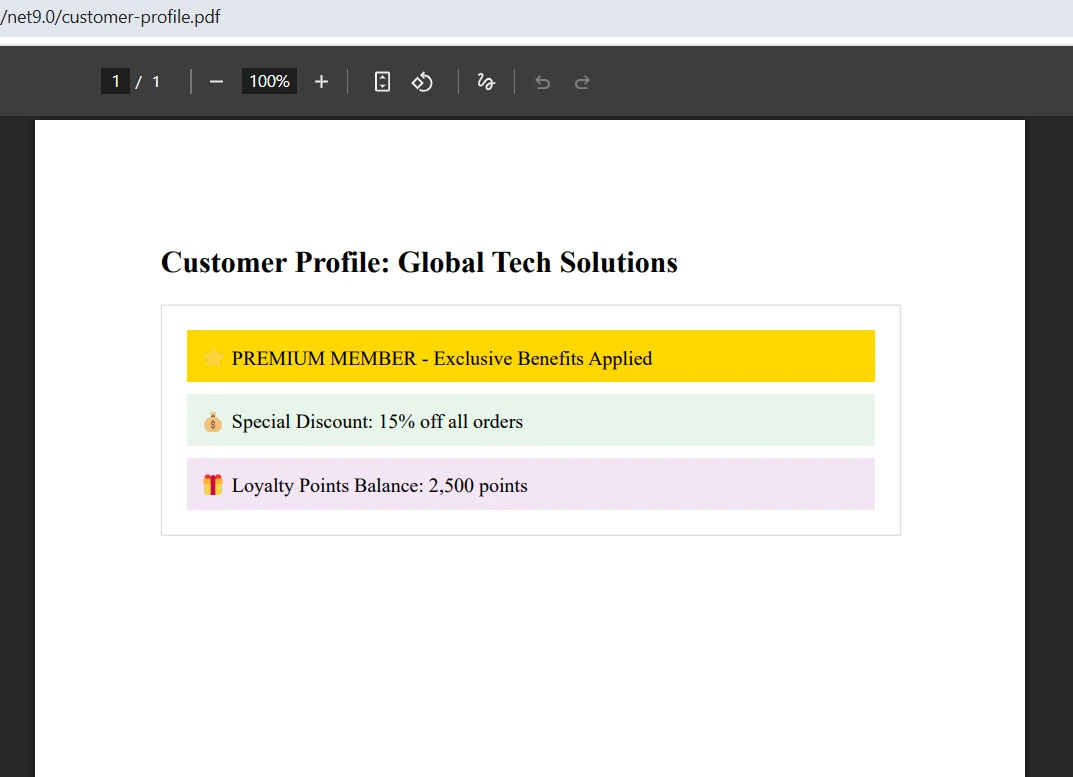Image resolution: width=1073 pixels, height=777 pixels.
Task: Click the money bag emoji beside Special Discount
Action: click(212, 421)
